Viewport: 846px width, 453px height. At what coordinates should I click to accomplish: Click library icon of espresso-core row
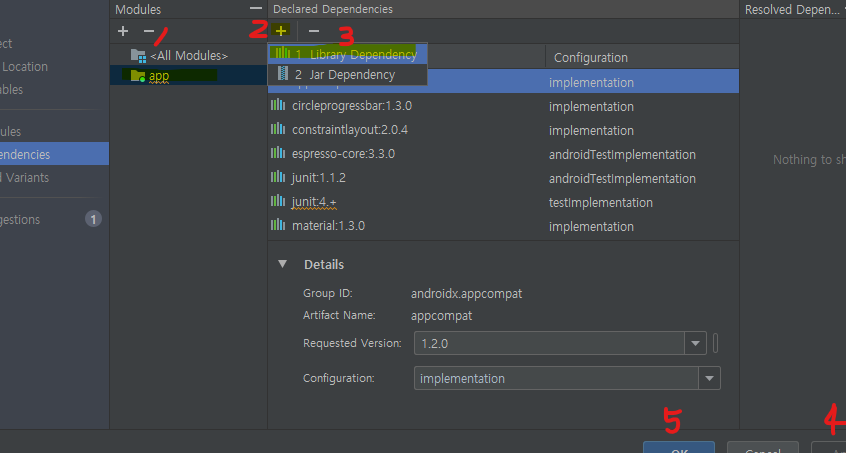point(278,153)
